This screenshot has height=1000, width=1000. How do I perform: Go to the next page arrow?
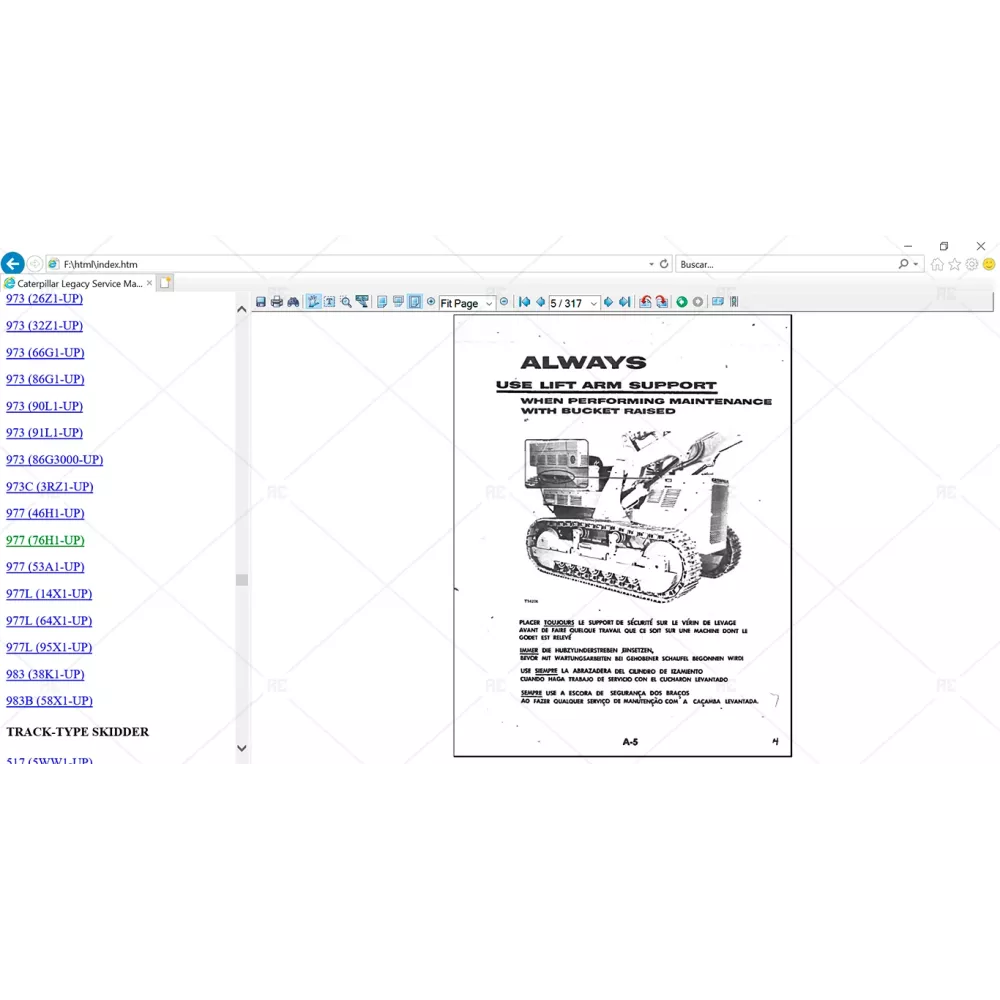pos(608,302)
